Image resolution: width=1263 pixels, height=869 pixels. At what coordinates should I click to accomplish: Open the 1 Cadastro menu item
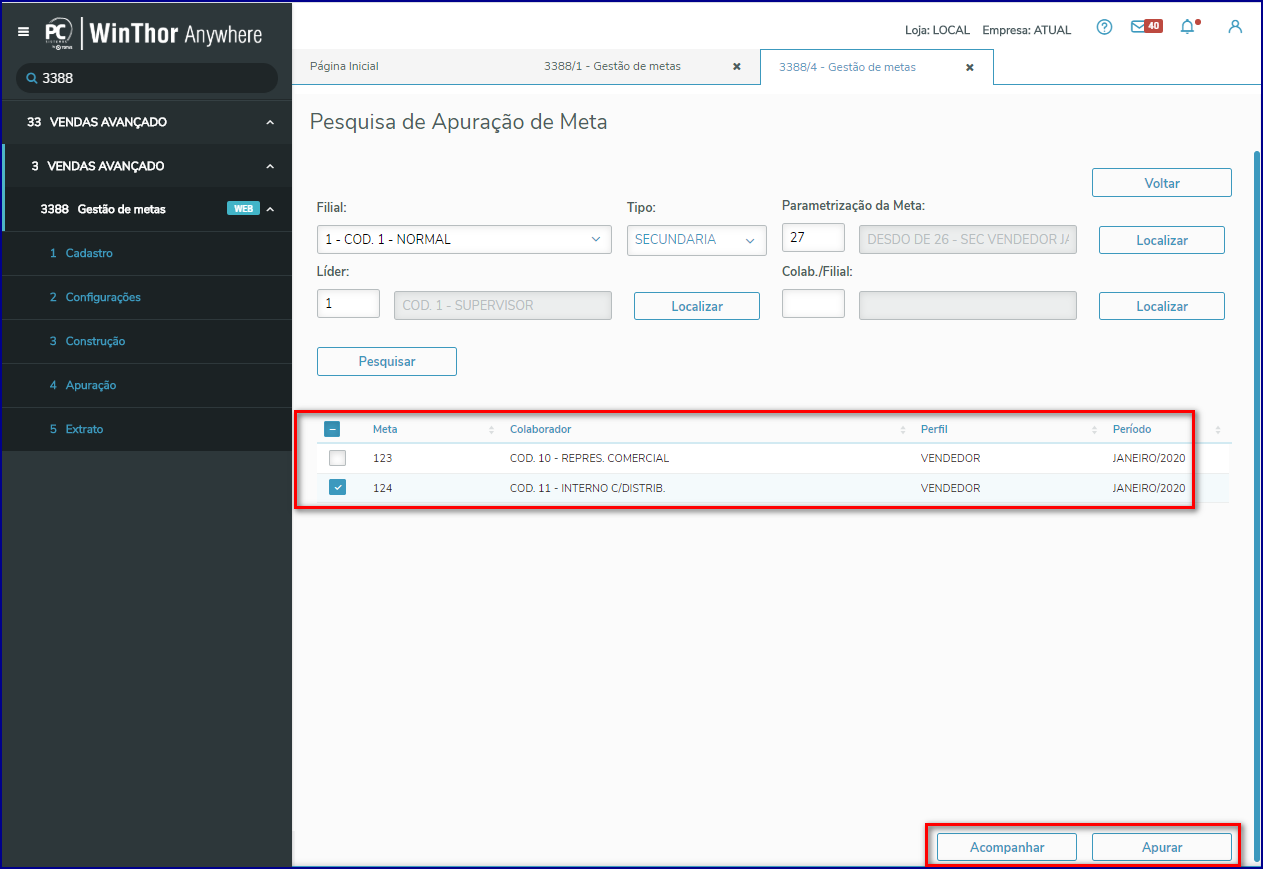(147, 253)
